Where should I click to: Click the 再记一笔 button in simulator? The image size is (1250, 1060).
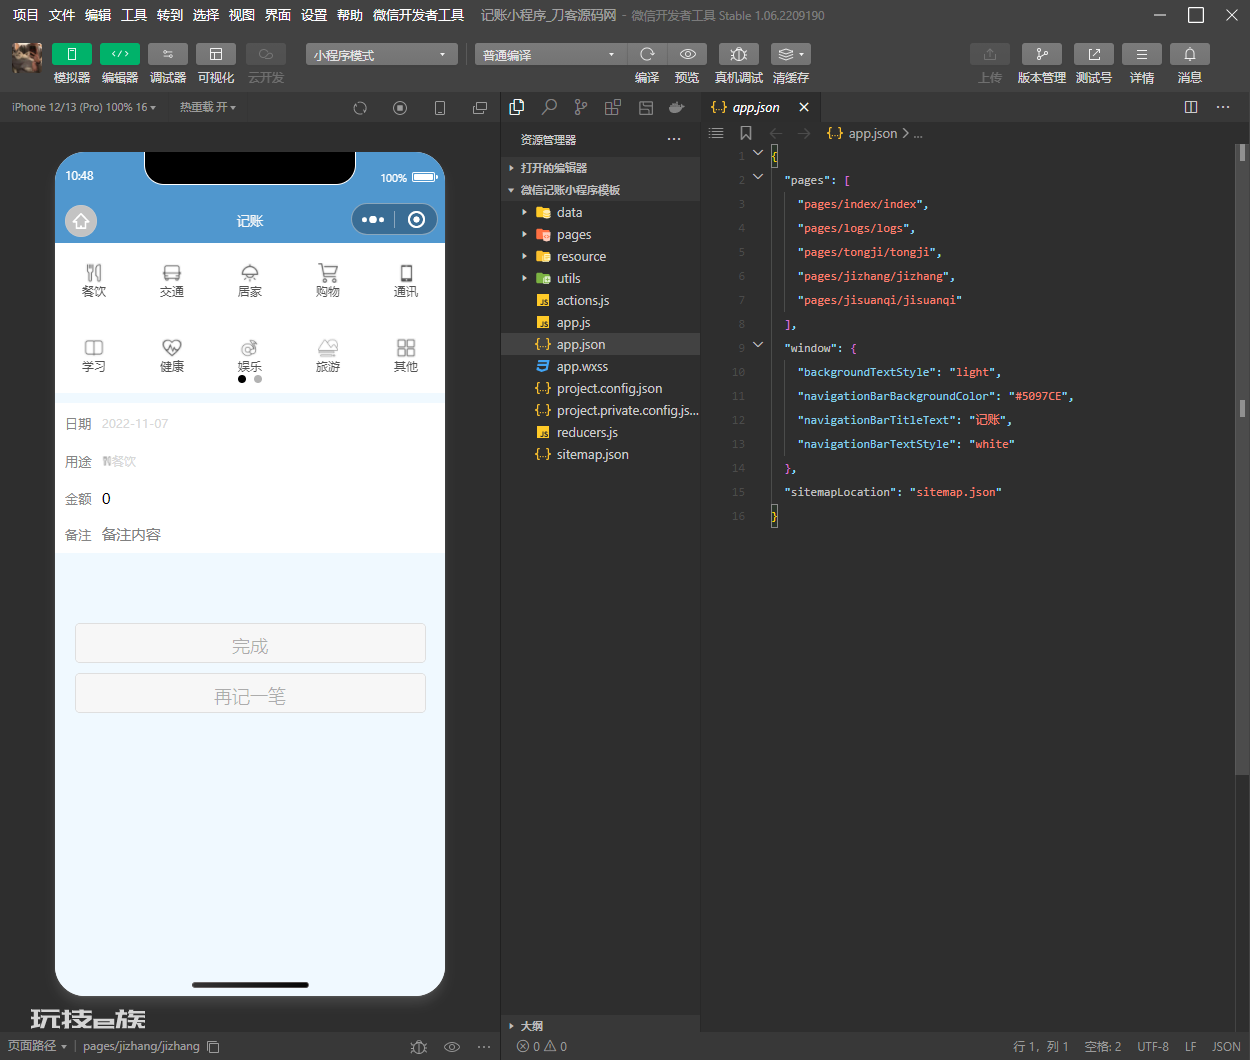point(250,693)
